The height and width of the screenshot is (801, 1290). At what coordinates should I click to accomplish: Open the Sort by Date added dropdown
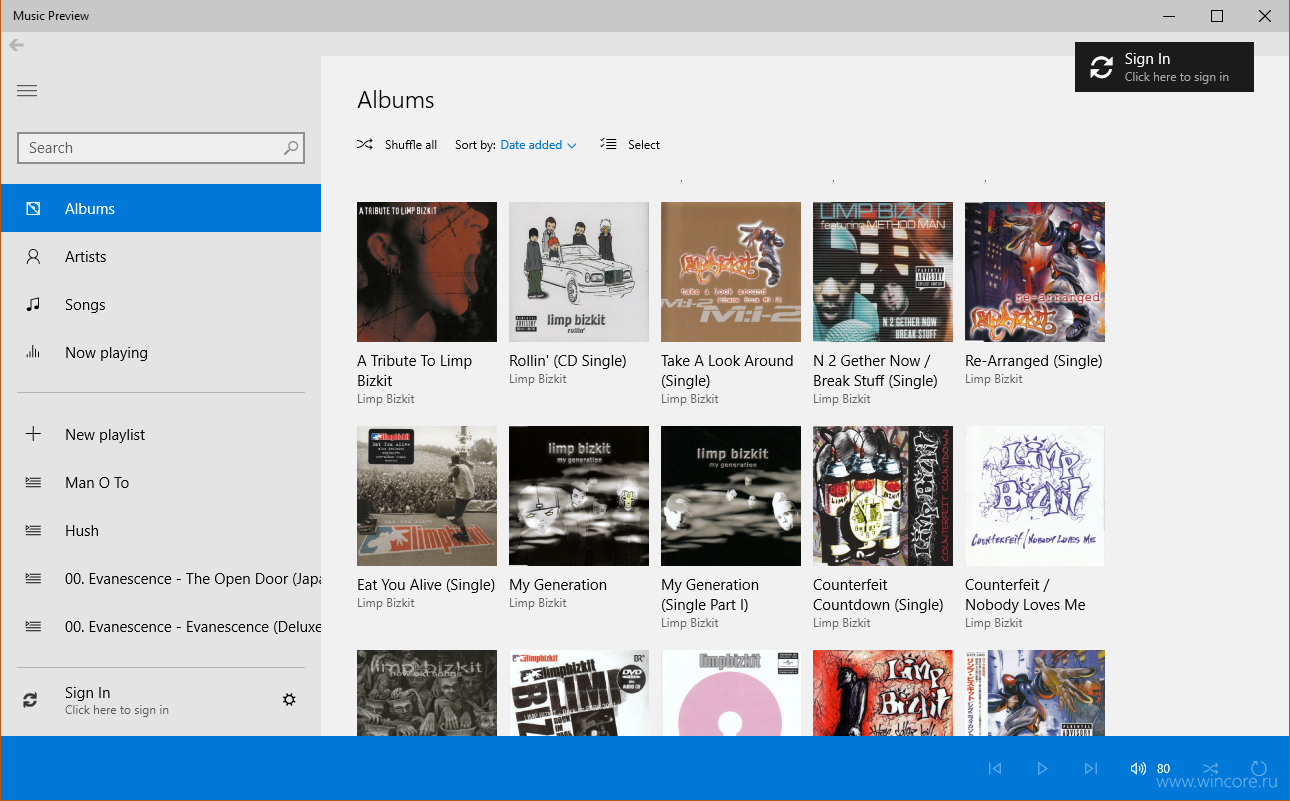[538, 145]
